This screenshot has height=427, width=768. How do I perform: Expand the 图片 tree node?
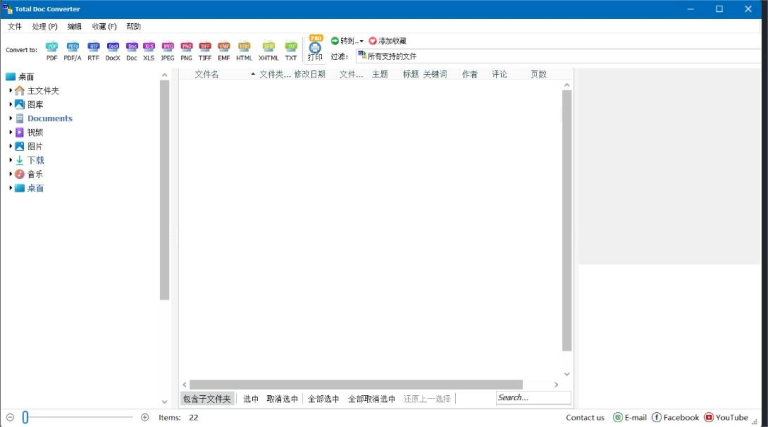(x=10, y=146)
